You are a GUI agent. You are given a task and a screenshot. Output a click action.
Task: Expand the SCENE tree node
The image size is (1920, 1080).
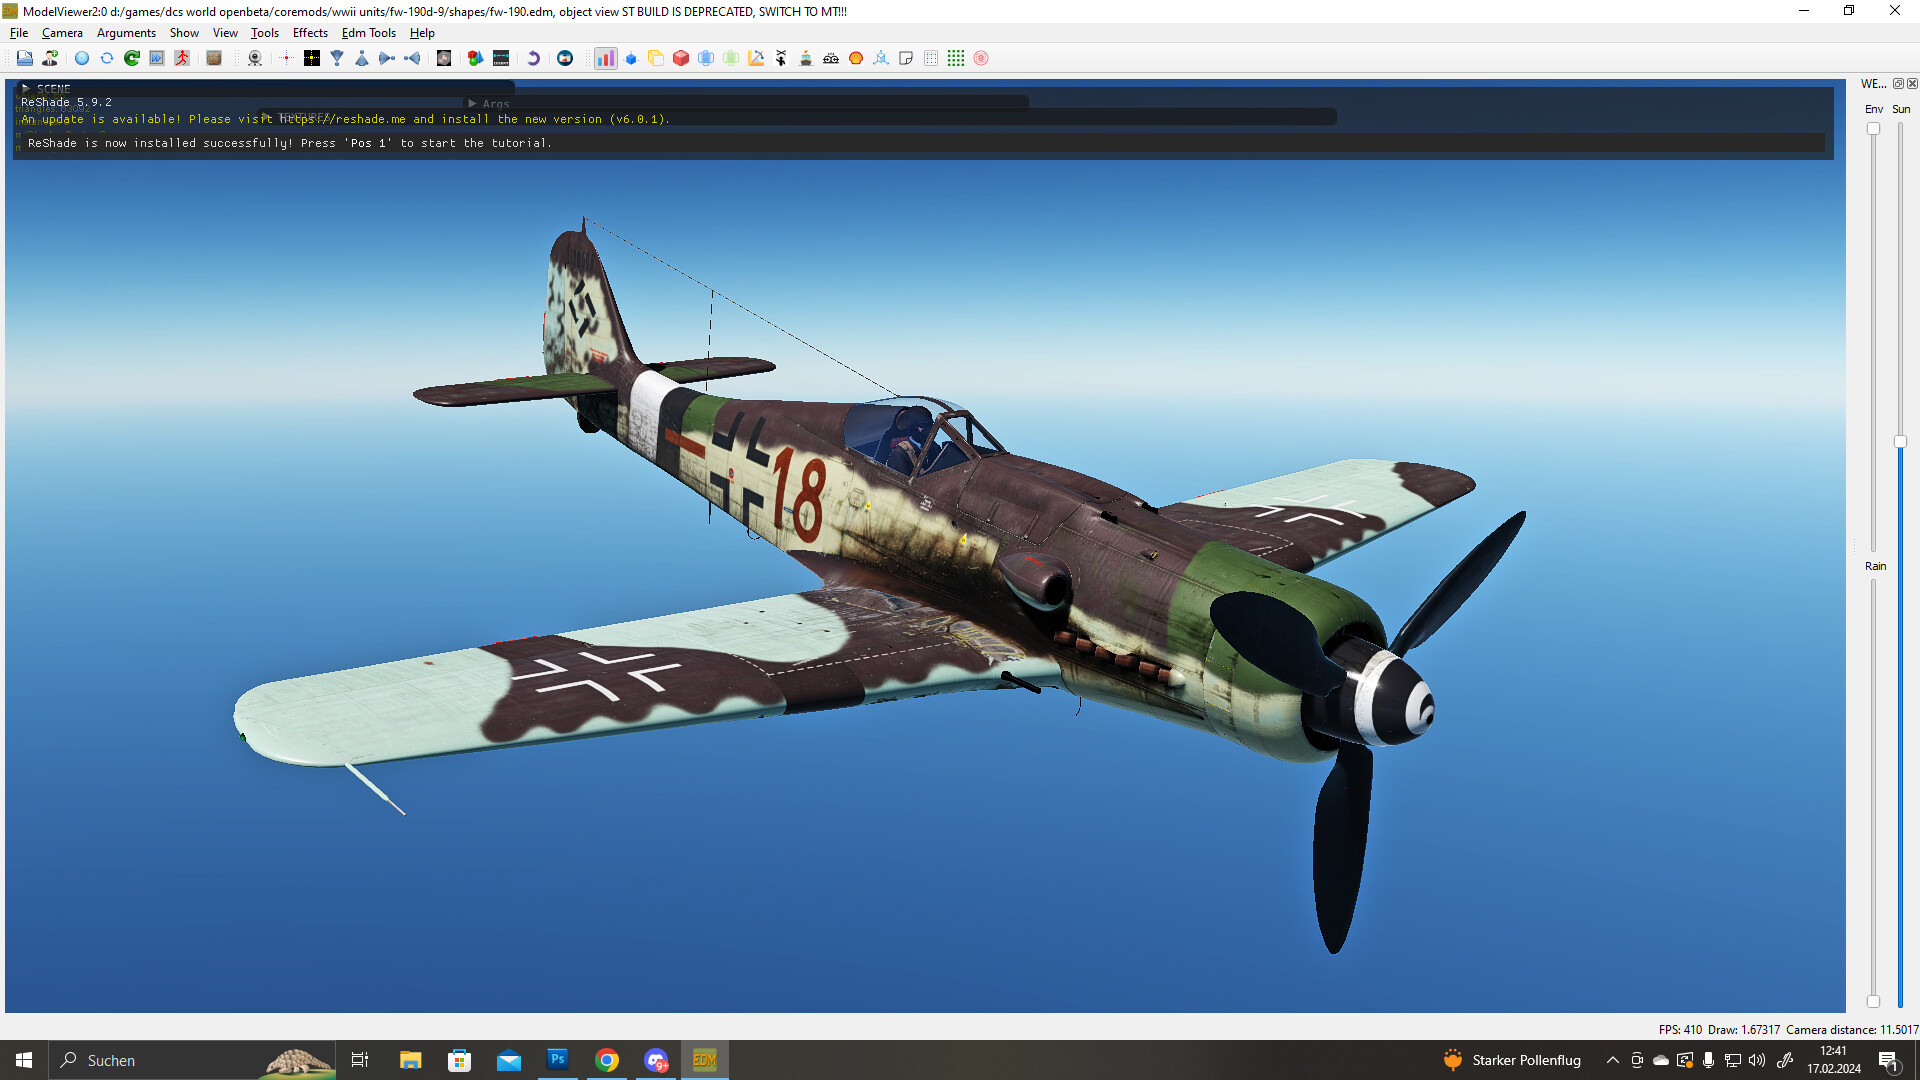coord(27,88)
